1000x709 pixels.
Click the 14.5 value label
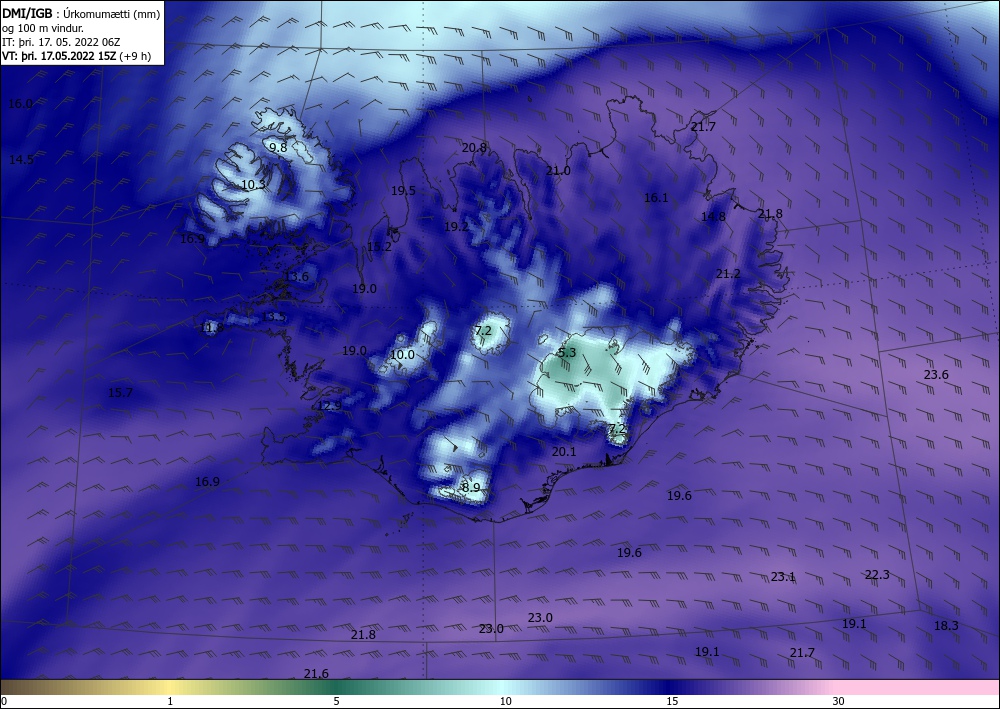tap(21, 159)
